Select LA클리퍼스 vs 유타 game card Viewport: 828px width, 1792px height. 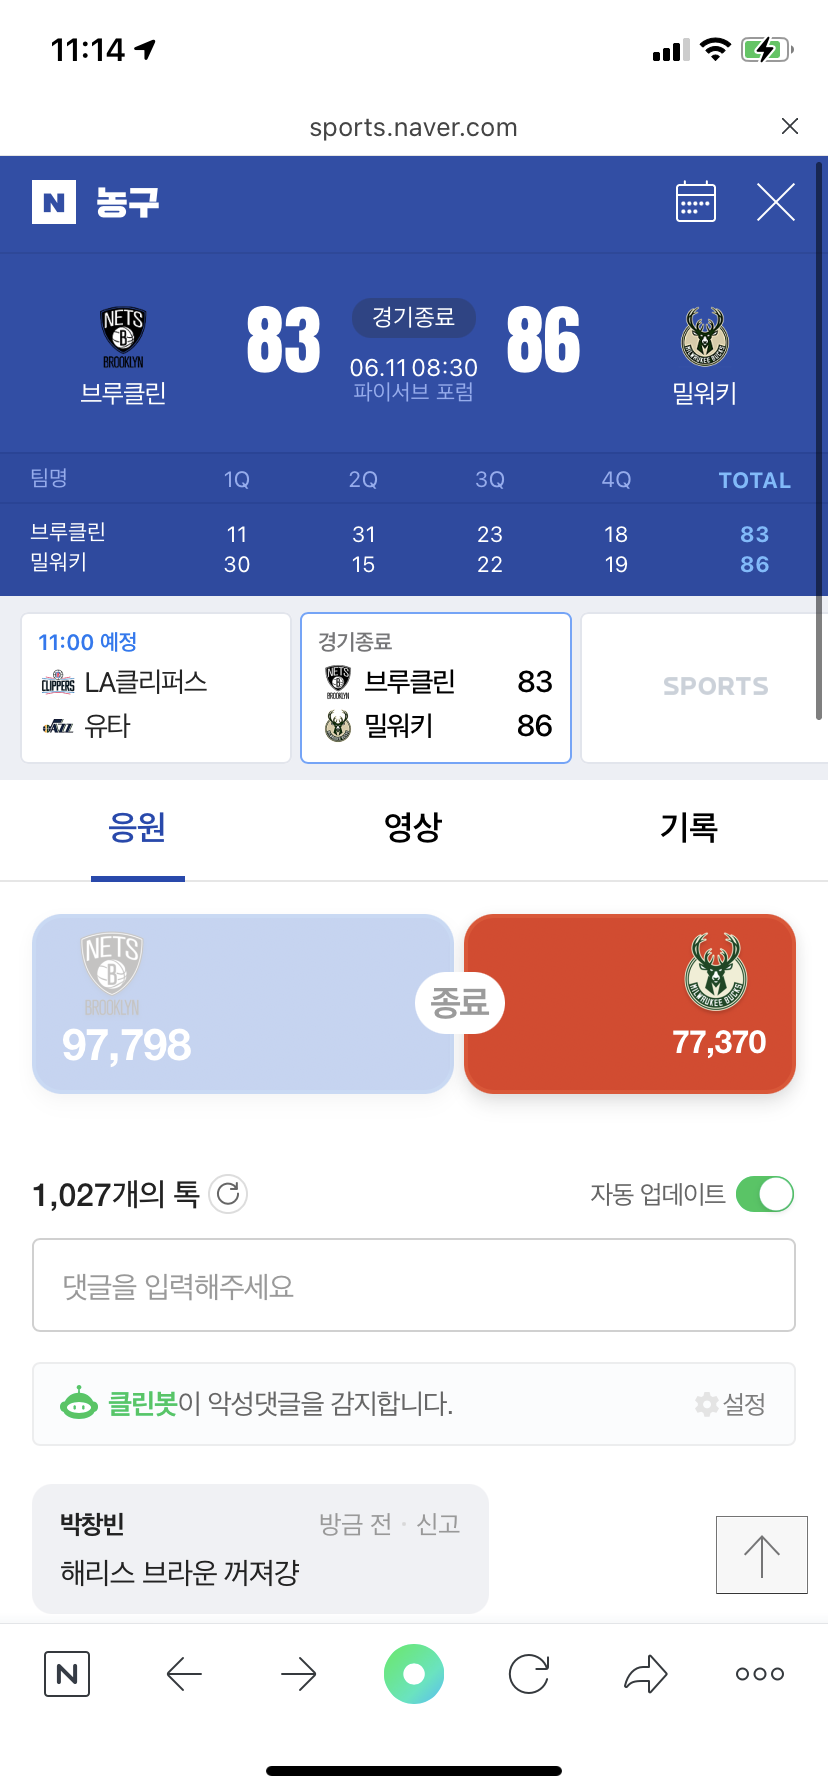click(156, 688)
